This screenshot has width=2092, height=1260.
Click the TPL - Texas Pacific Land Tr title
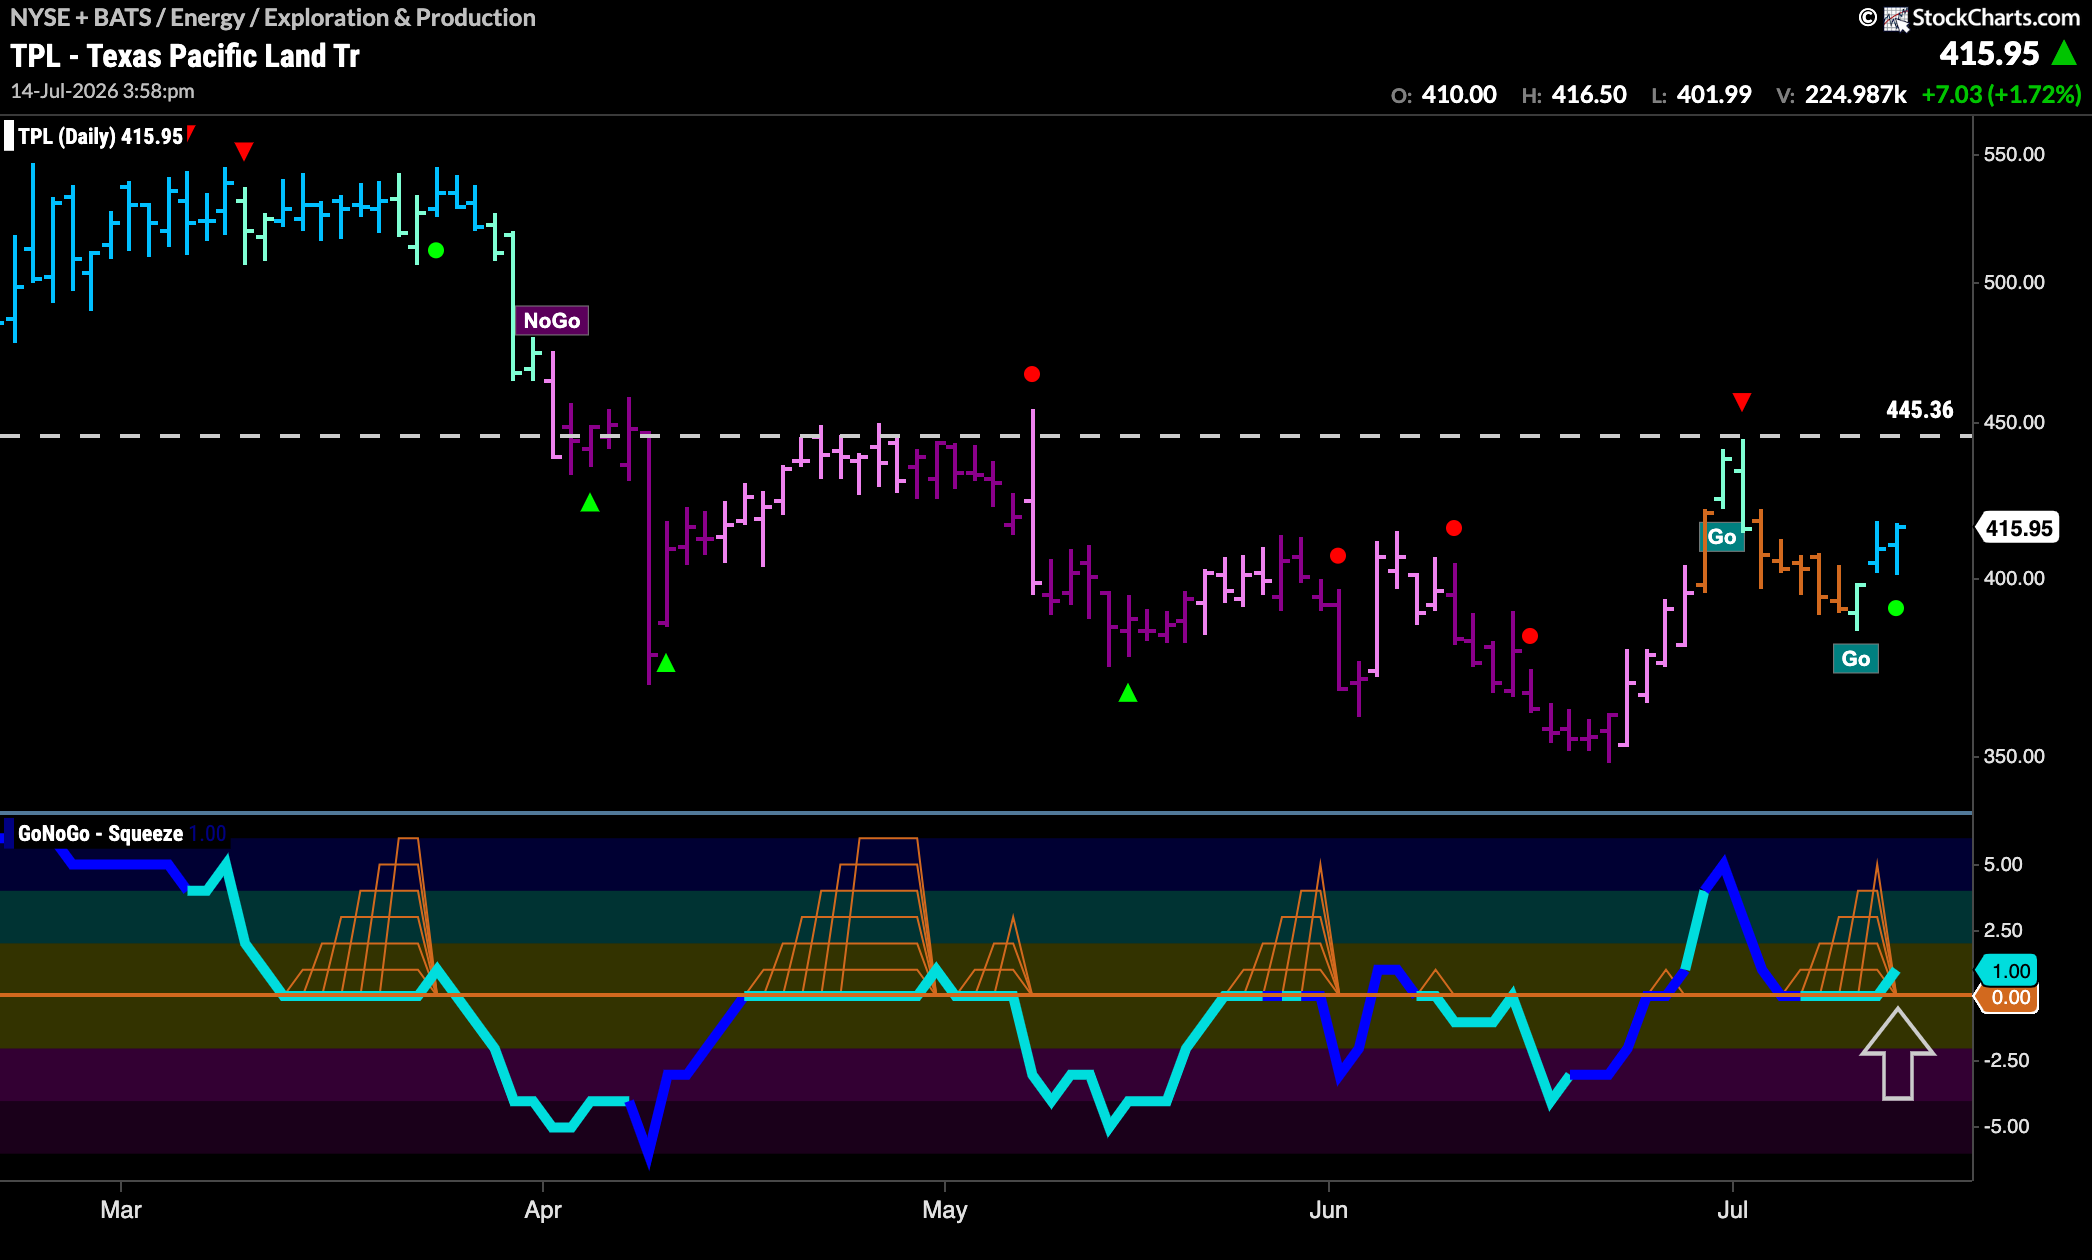[185, 56]
